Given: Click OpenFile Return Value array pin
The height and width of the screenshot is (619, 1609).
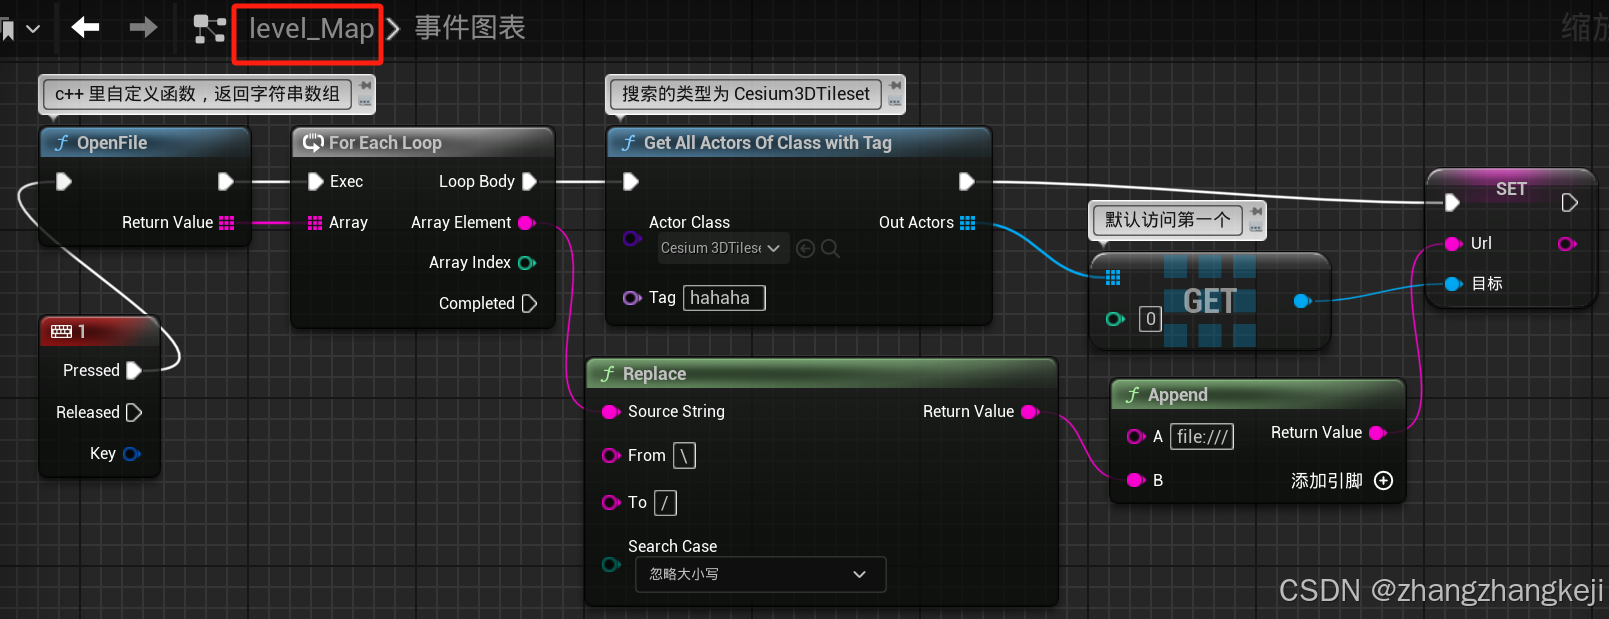Looking at the screenshot, I should (227, 223).
